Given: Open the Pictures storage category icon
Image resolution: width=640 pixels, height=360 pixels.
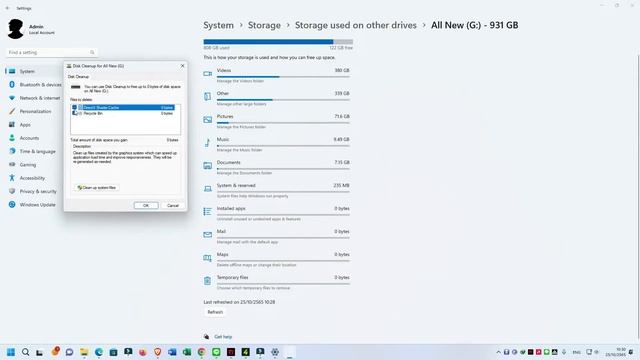Looking at the screenshot, I should pyautogui.click(x=207, y=120).
